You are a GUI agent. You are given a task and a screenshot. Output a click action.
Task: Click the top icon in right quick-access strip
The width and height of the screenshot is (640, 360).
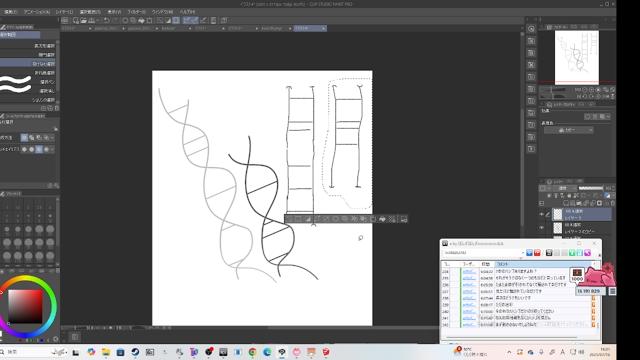click(x=531, y=29)
